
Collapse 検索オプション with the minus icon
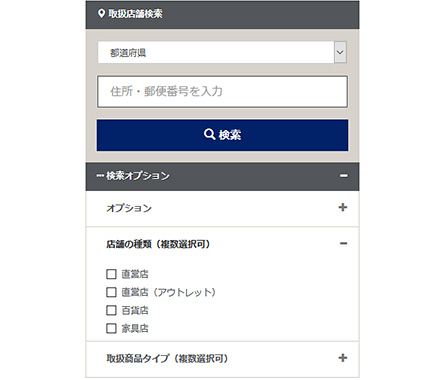(x=344, y=176)
